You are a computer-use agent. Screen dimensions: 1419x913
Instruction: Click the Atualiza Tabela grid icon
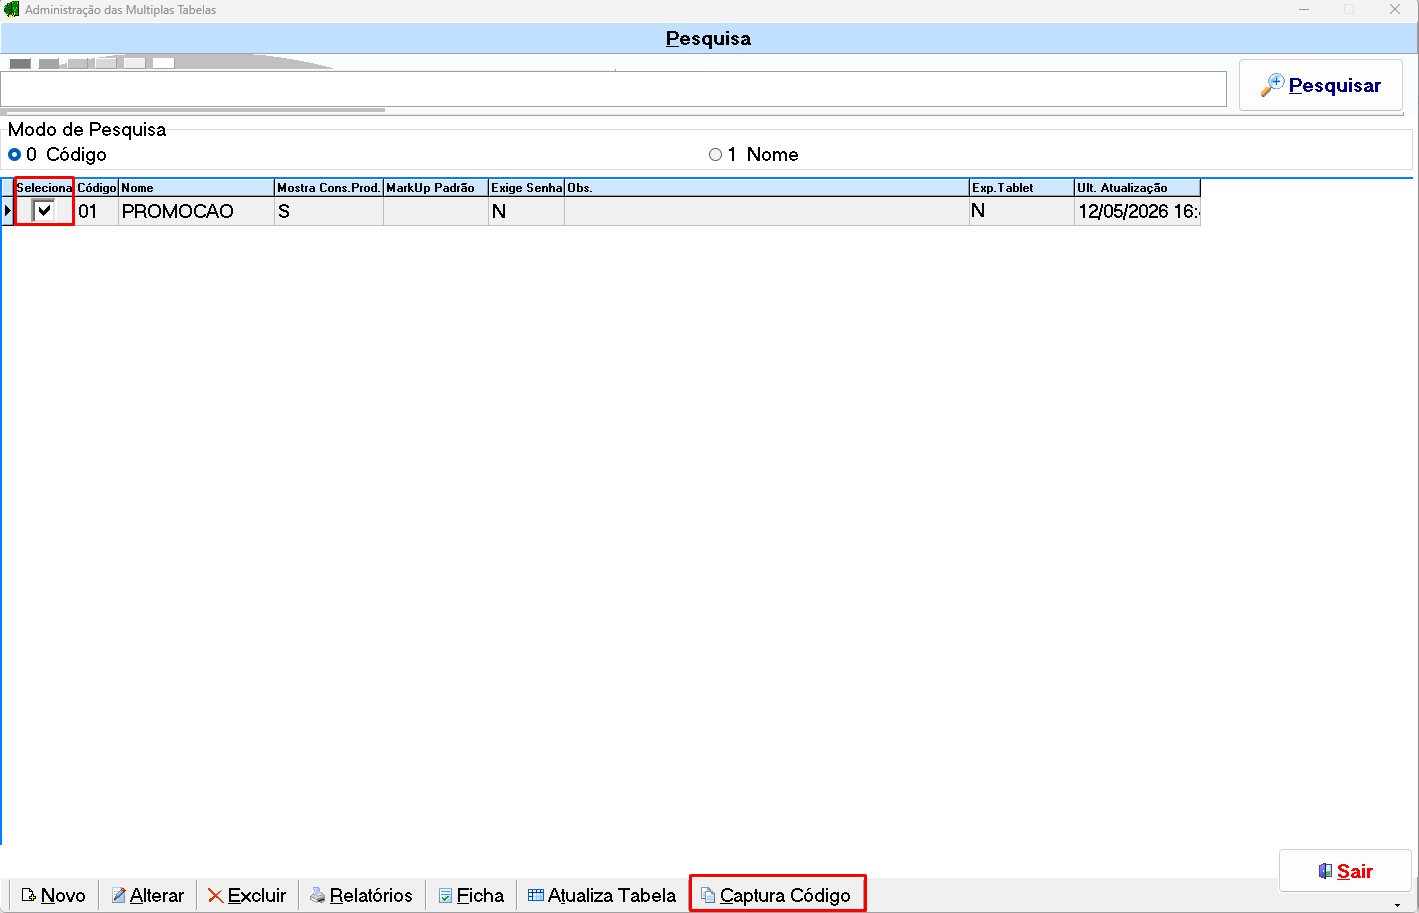[535, 895]
